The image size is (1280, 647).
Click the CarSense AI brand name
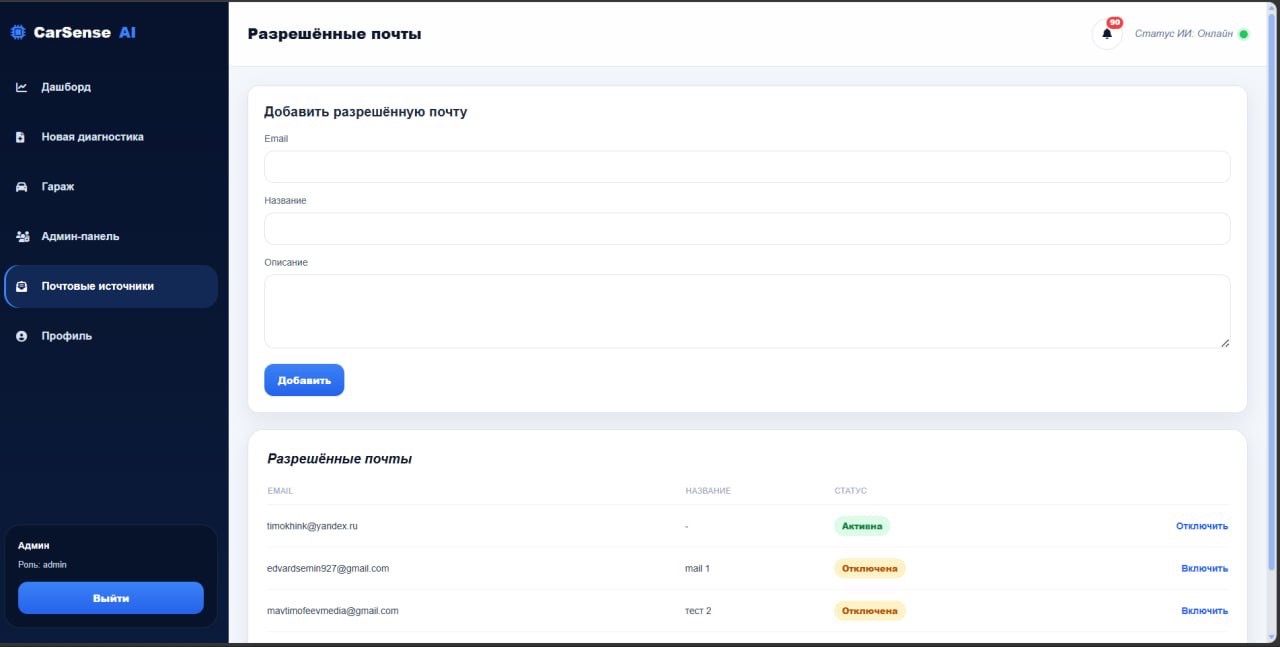point(84,32)
